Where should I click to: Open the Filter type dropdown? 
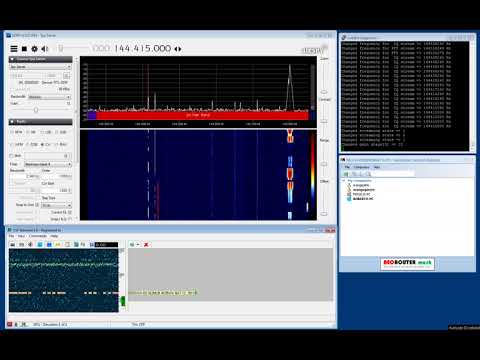click(48, 164)
